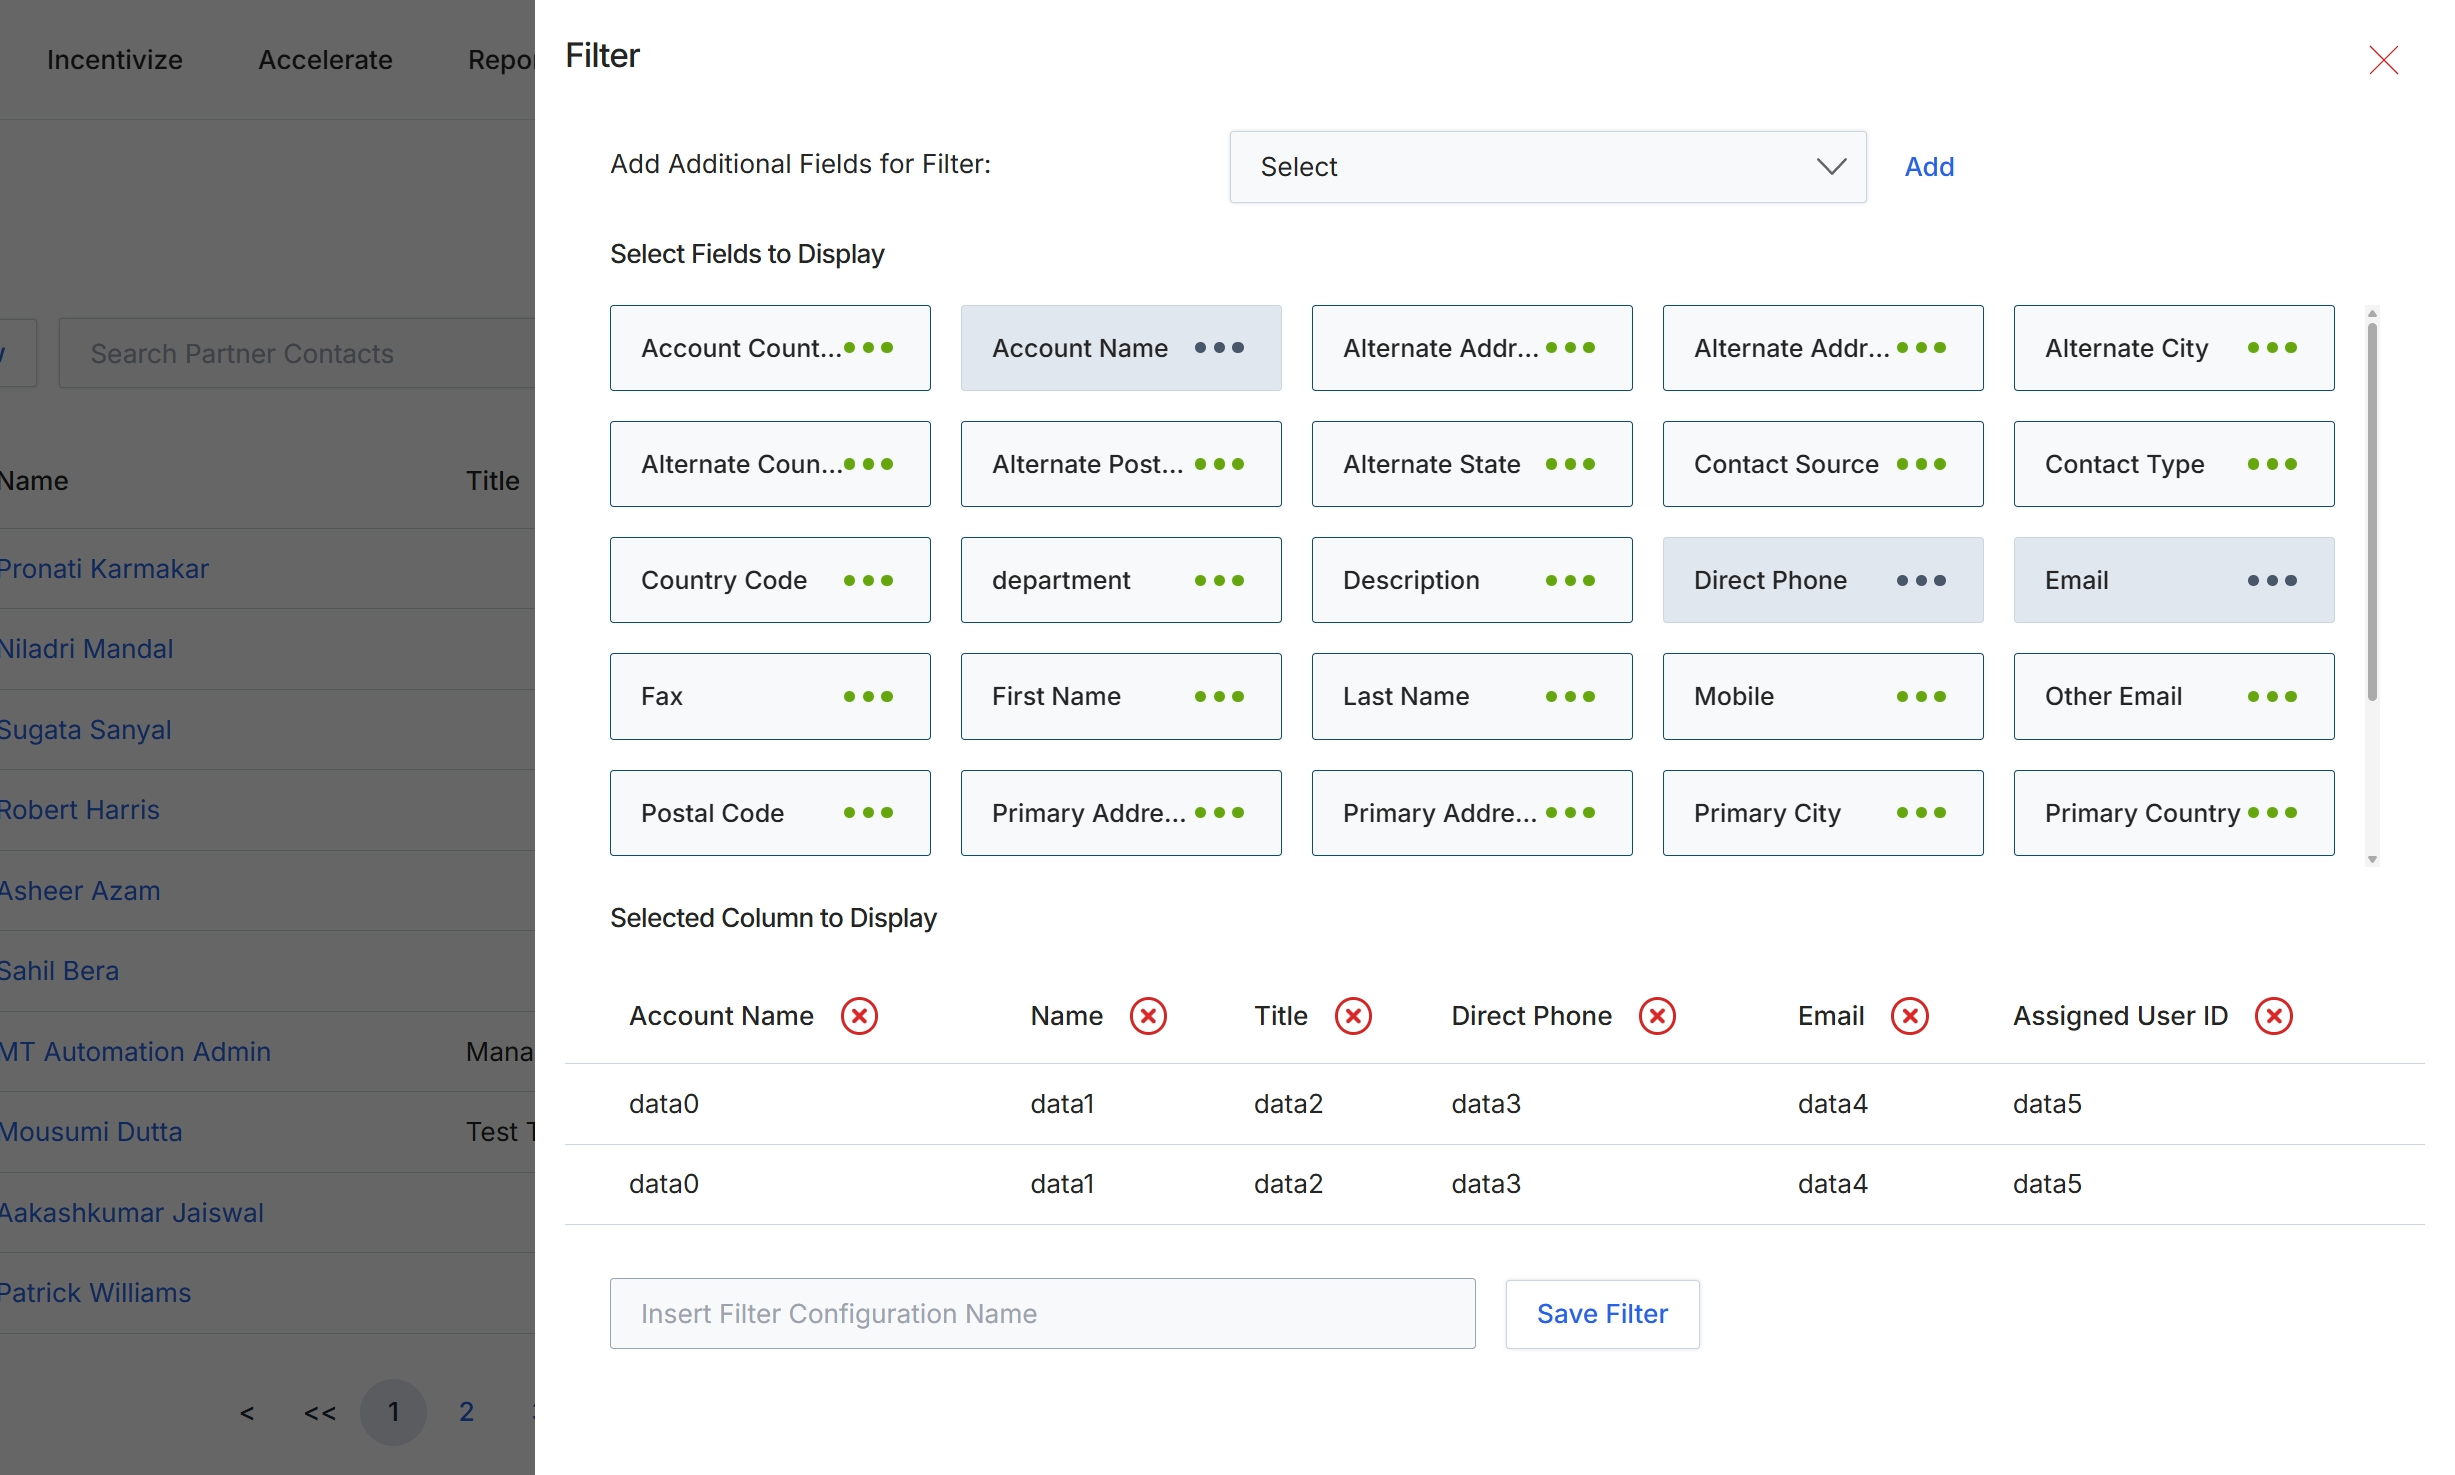The height and width of the screenshot is (1475, 2455).
Task: Toggle the Alternate Post... field tile
Action: click(x=1120, y=464)
